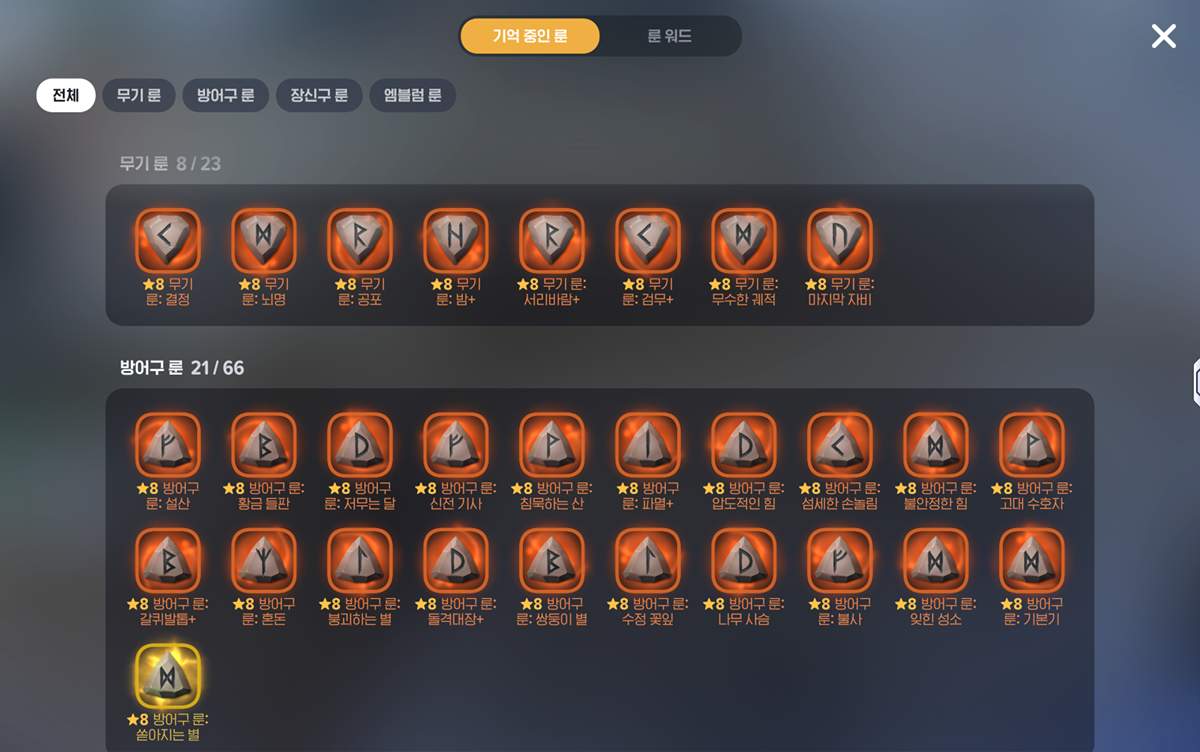This screenshot has width=1200, height=752.
Task: Select the 무기 룬: 뇌명 rune icon
Action: pyautogui.click(x=264, y=240)
